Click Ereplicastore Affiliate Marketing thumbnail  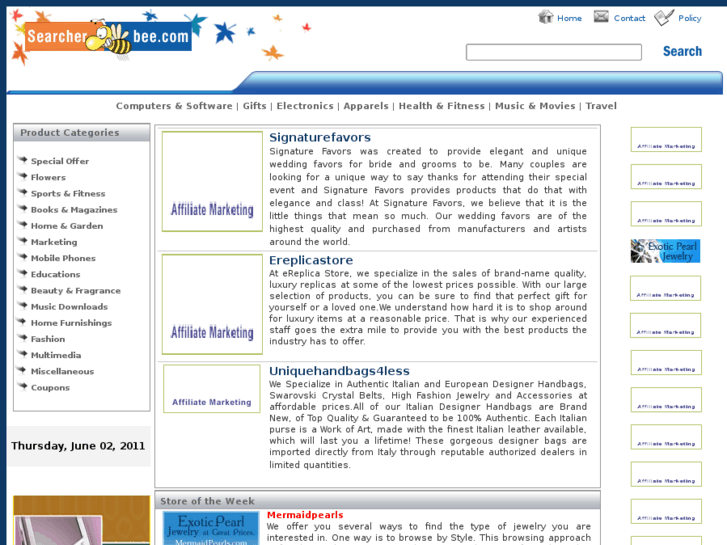point(212,304)
